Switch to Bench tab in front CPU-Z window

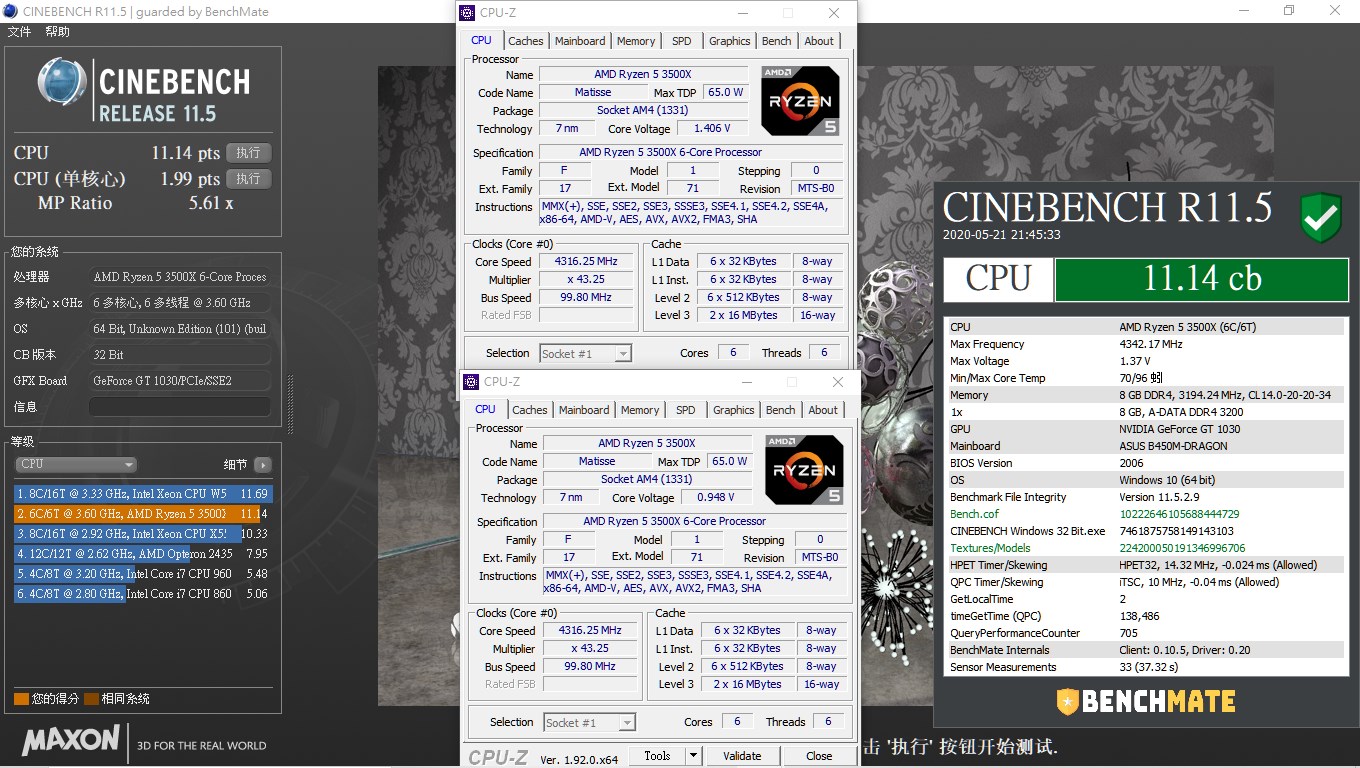pos(780,410)
